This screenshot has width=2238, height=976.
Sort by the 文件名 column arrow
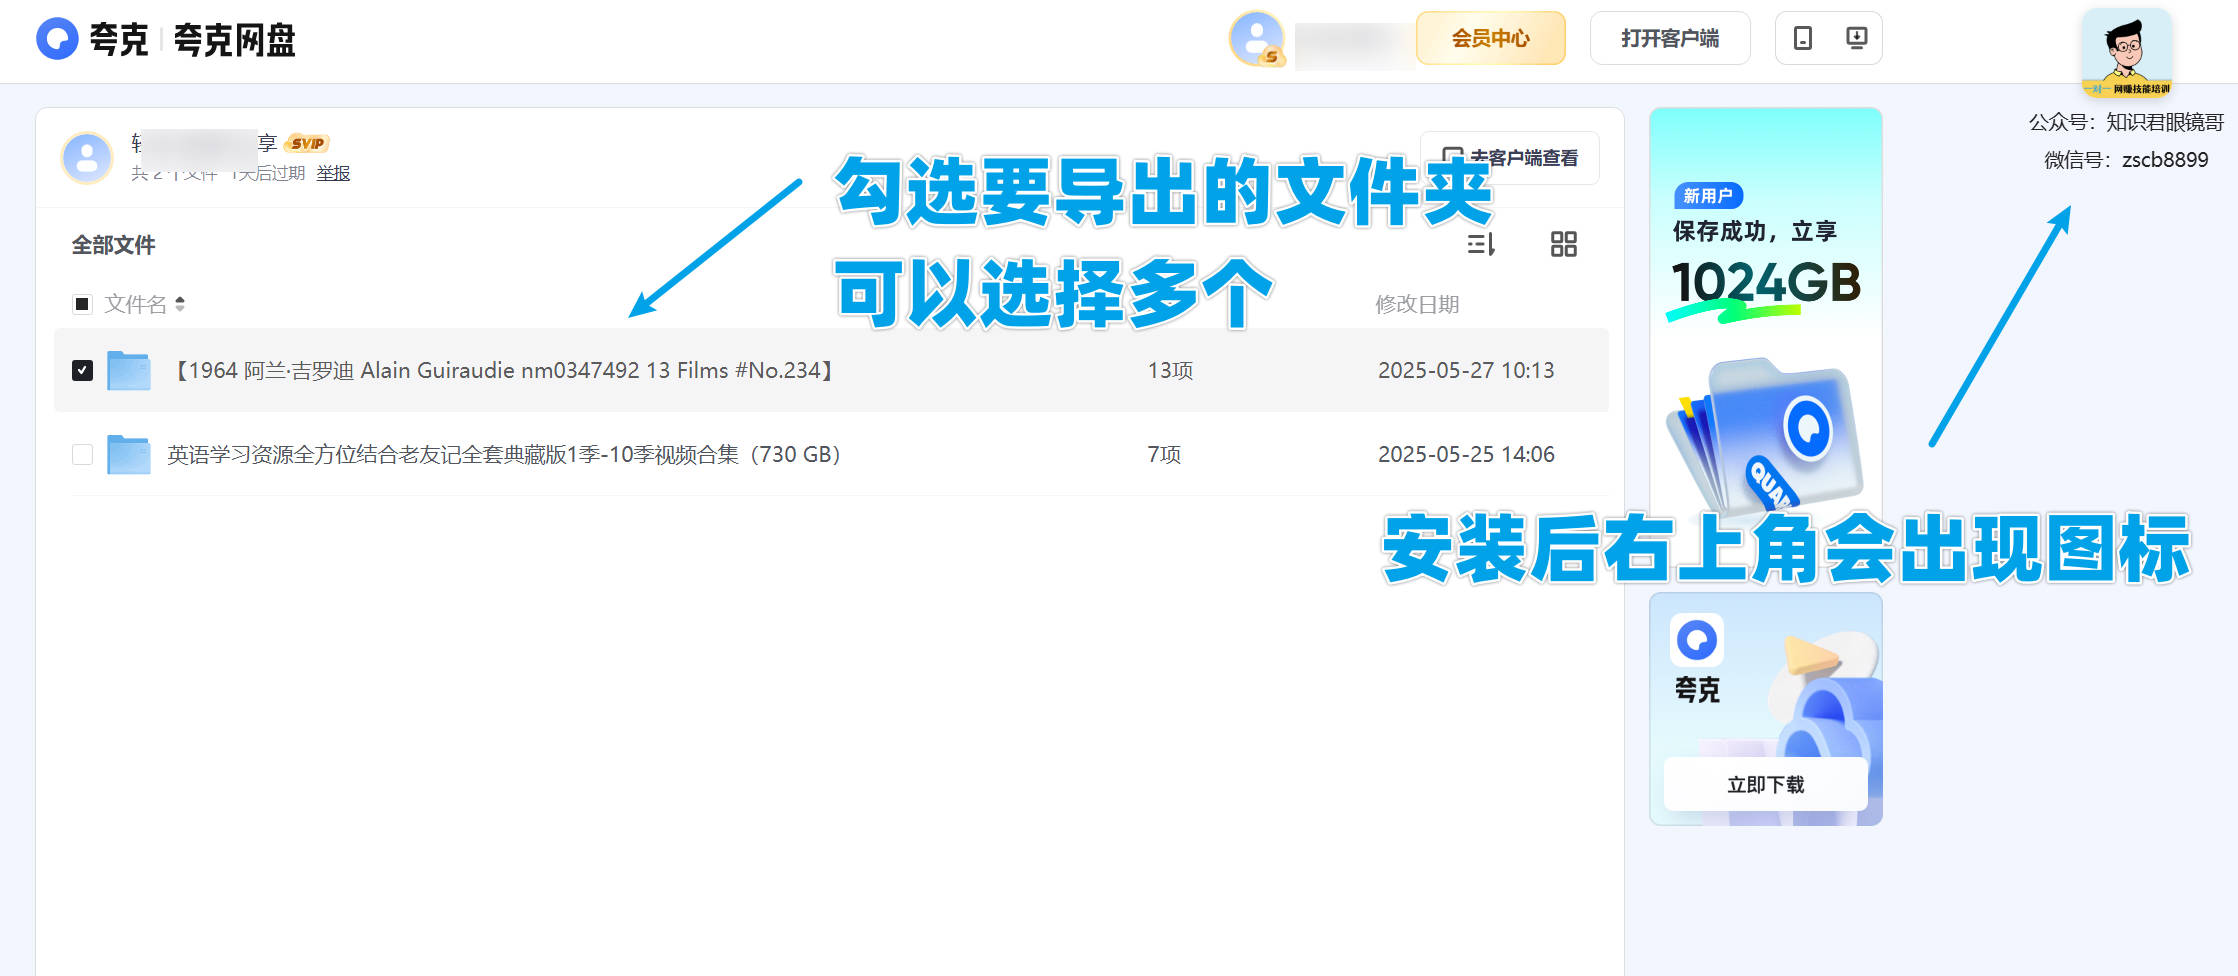pos(180,304)
